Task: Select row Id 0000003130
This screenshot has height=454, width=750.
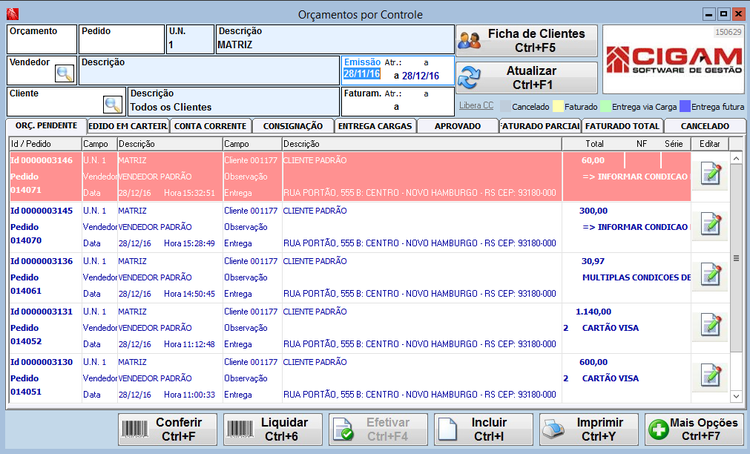Action: (351, 378)
